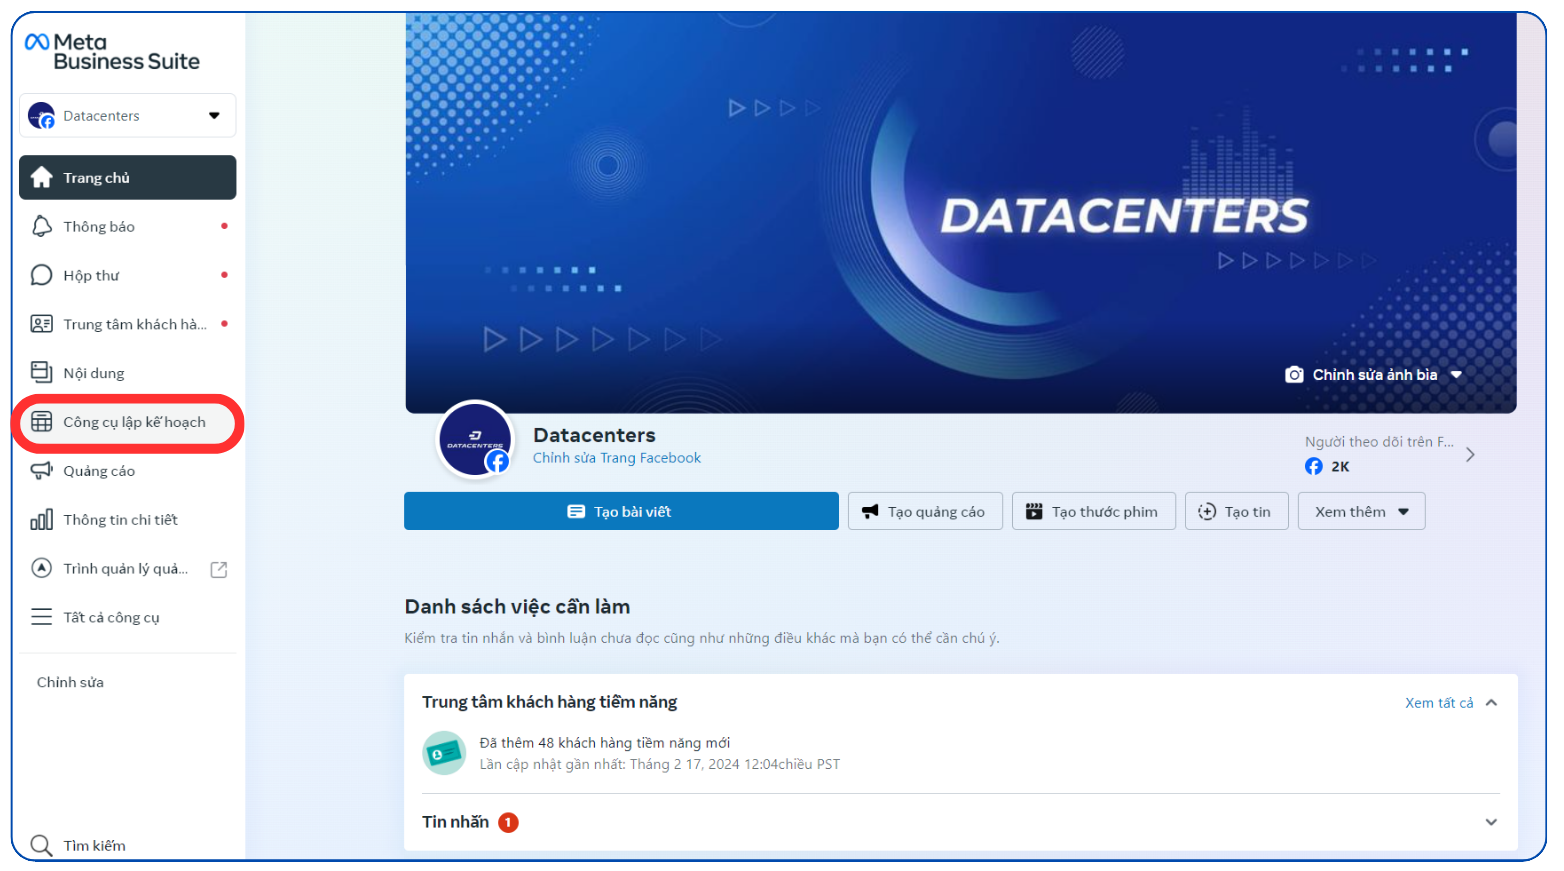The height and width of the screenshot is (871, 1564).
Task: Click the Datacenters profile picture
Action: coord(475,440)
